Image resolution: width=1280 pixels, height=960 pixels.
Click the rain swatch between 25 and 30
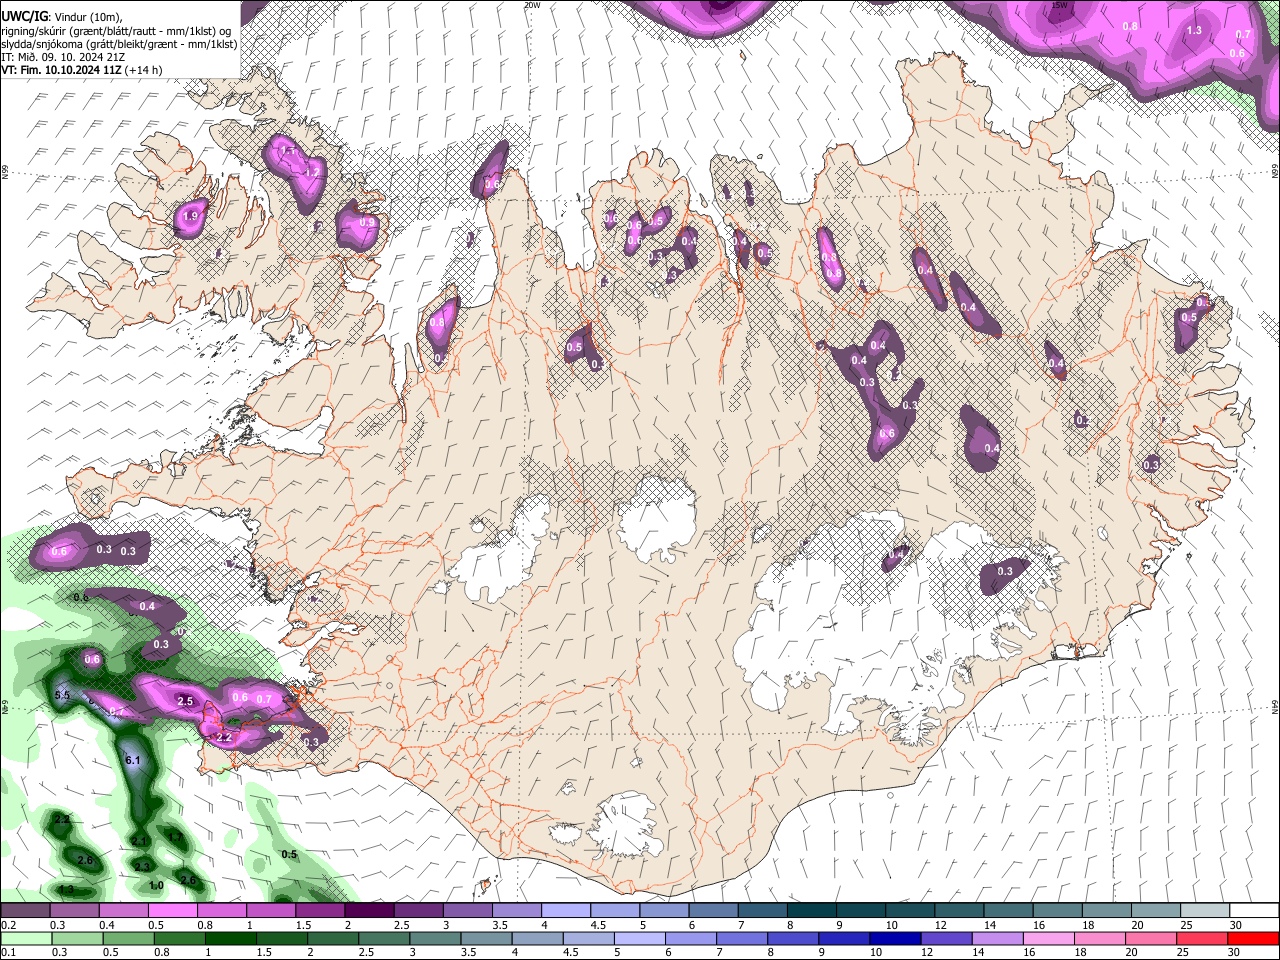pos(1201,938)
